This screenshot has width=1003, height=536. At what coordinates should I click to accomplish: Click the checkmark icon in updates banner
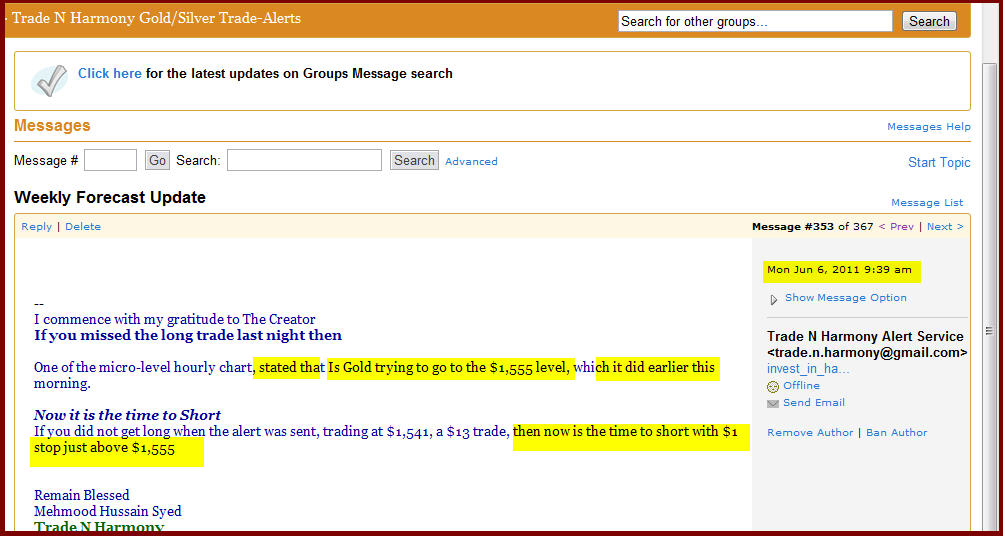pyautogui.click(x=49, y=81)
